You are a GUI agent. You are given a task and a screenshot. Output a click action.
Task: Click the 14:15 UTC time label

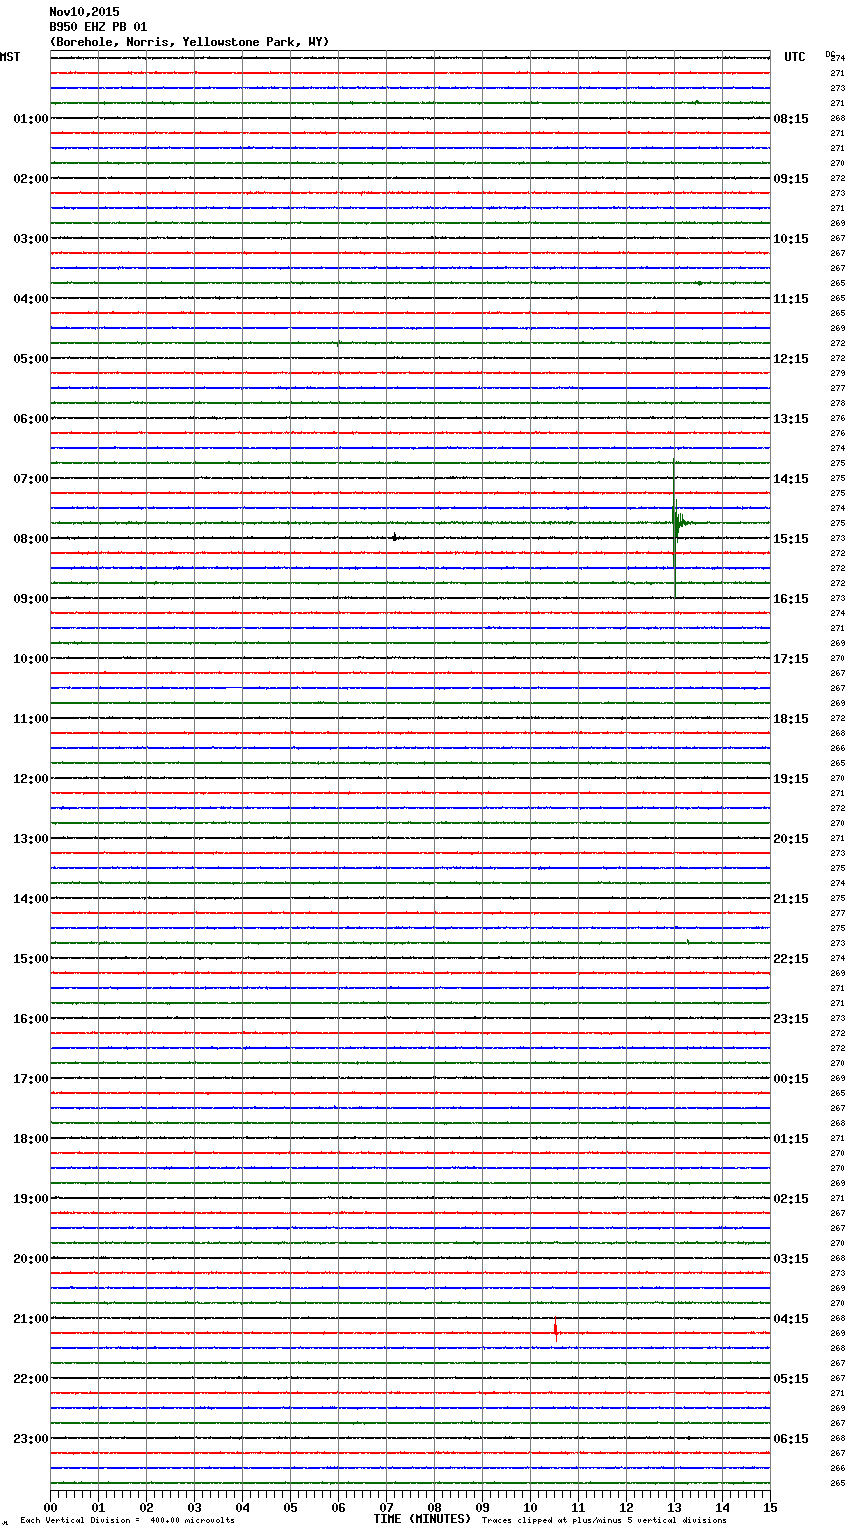[x=791, y=478]
